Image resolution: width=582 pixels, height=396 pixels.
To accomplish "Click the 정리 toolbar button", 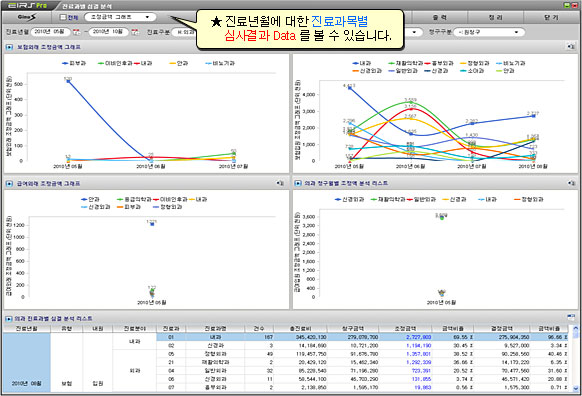I will (496, 17).
